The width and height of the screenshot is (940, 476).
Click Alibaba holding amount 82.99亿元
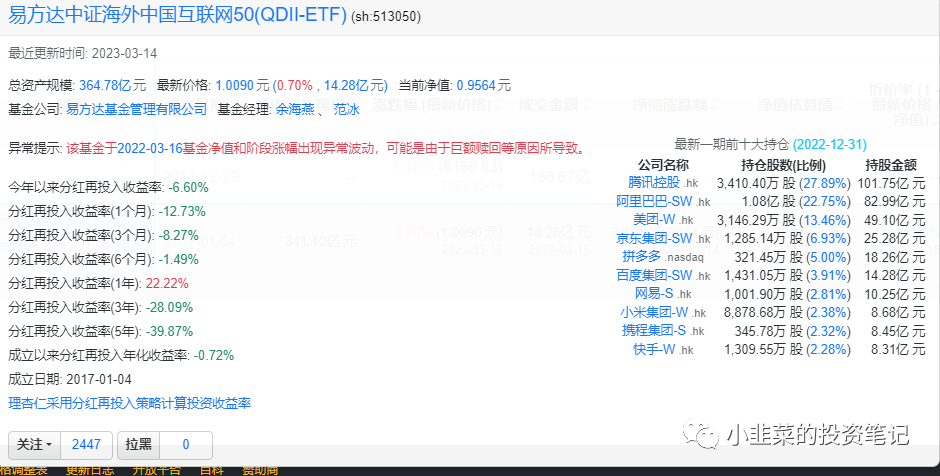894,202
